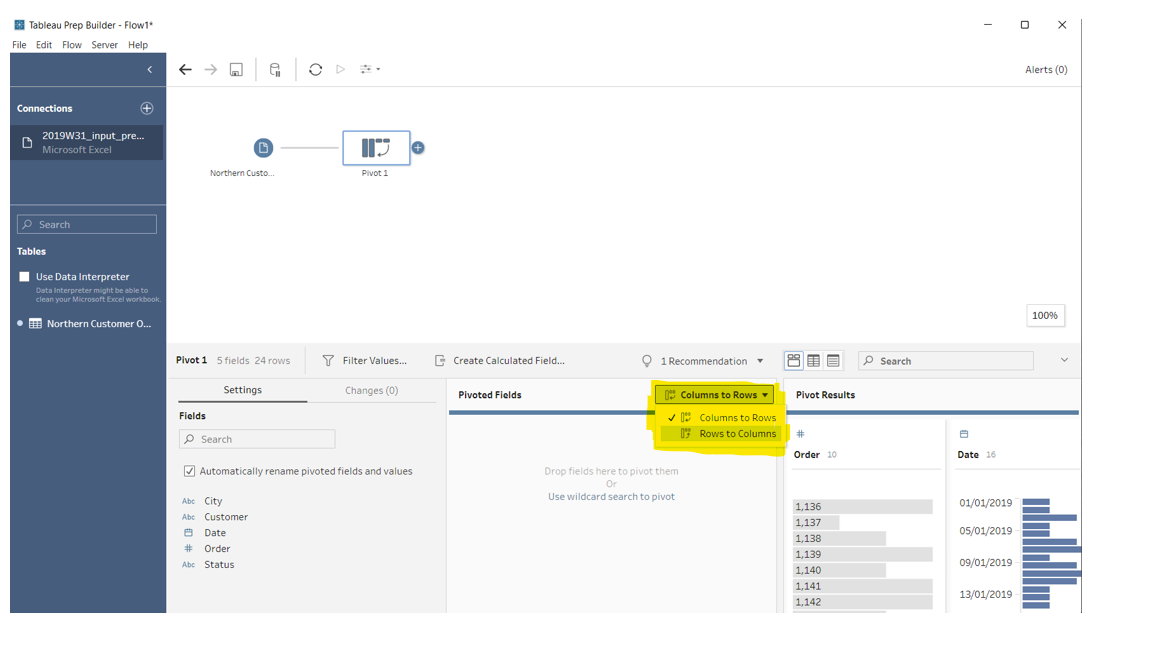Click the profile pane Search field
Viewport: 1160px width, 658px height.
click(x=945, y=360)
